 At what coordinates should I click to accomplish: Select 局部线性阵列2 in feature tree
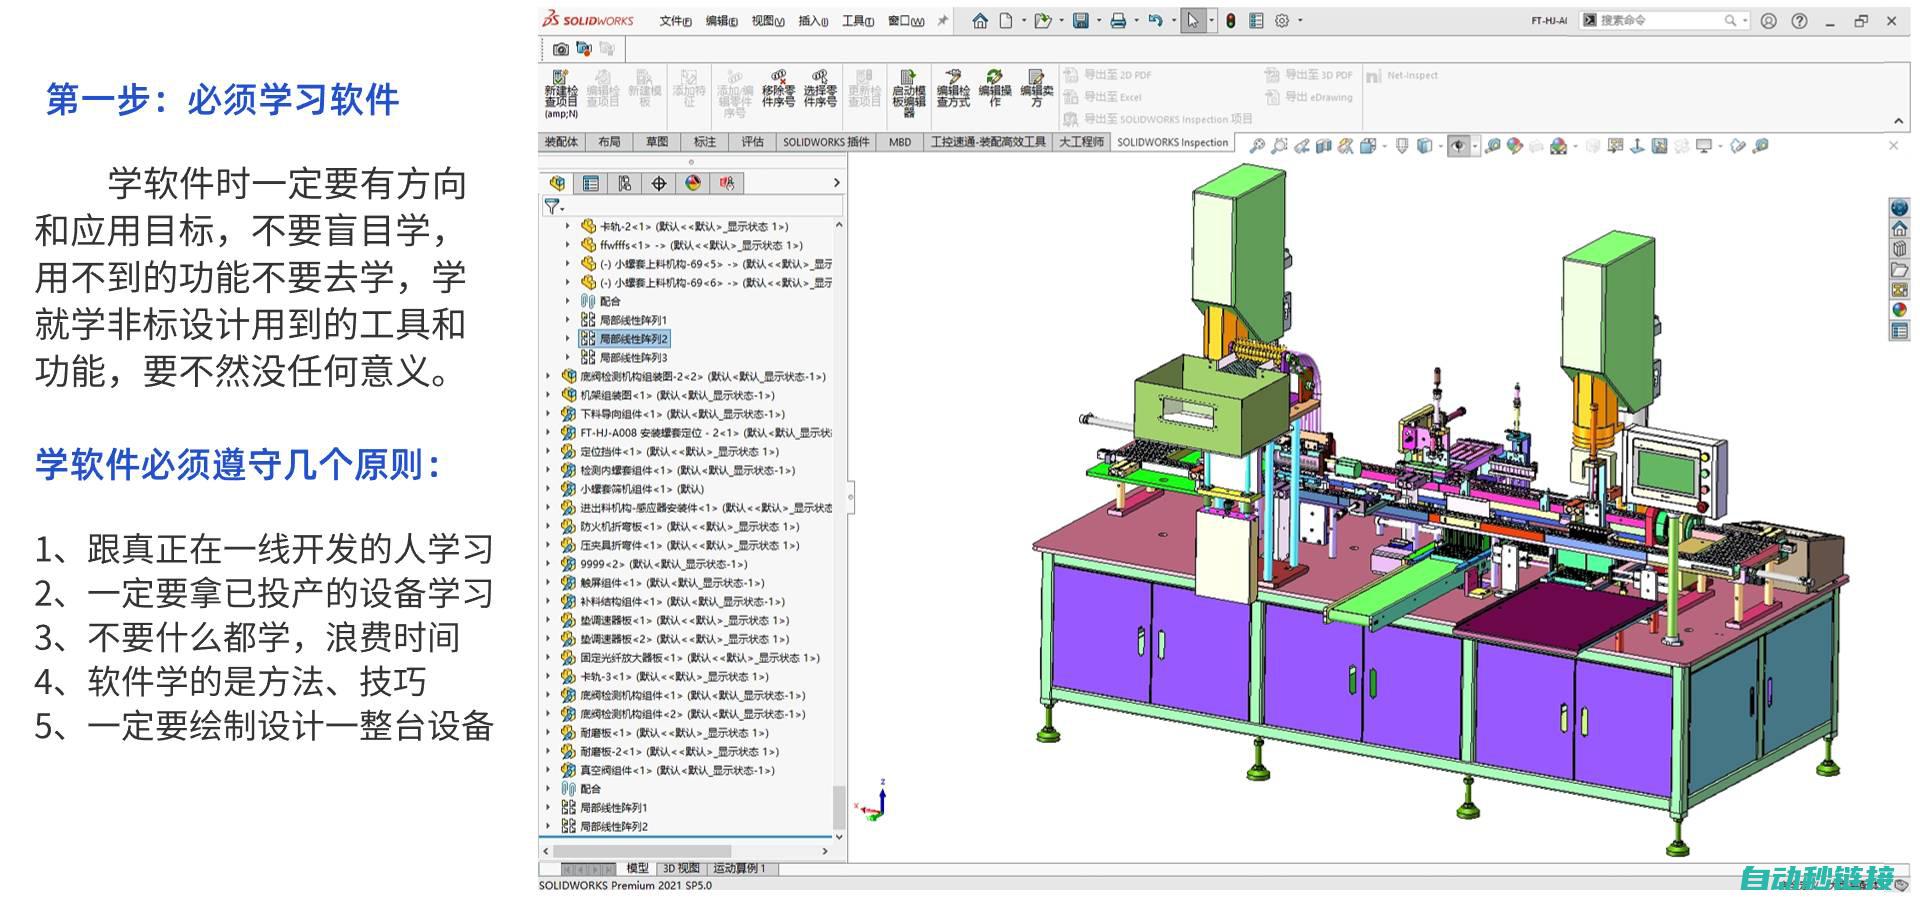tap(624, 339)
